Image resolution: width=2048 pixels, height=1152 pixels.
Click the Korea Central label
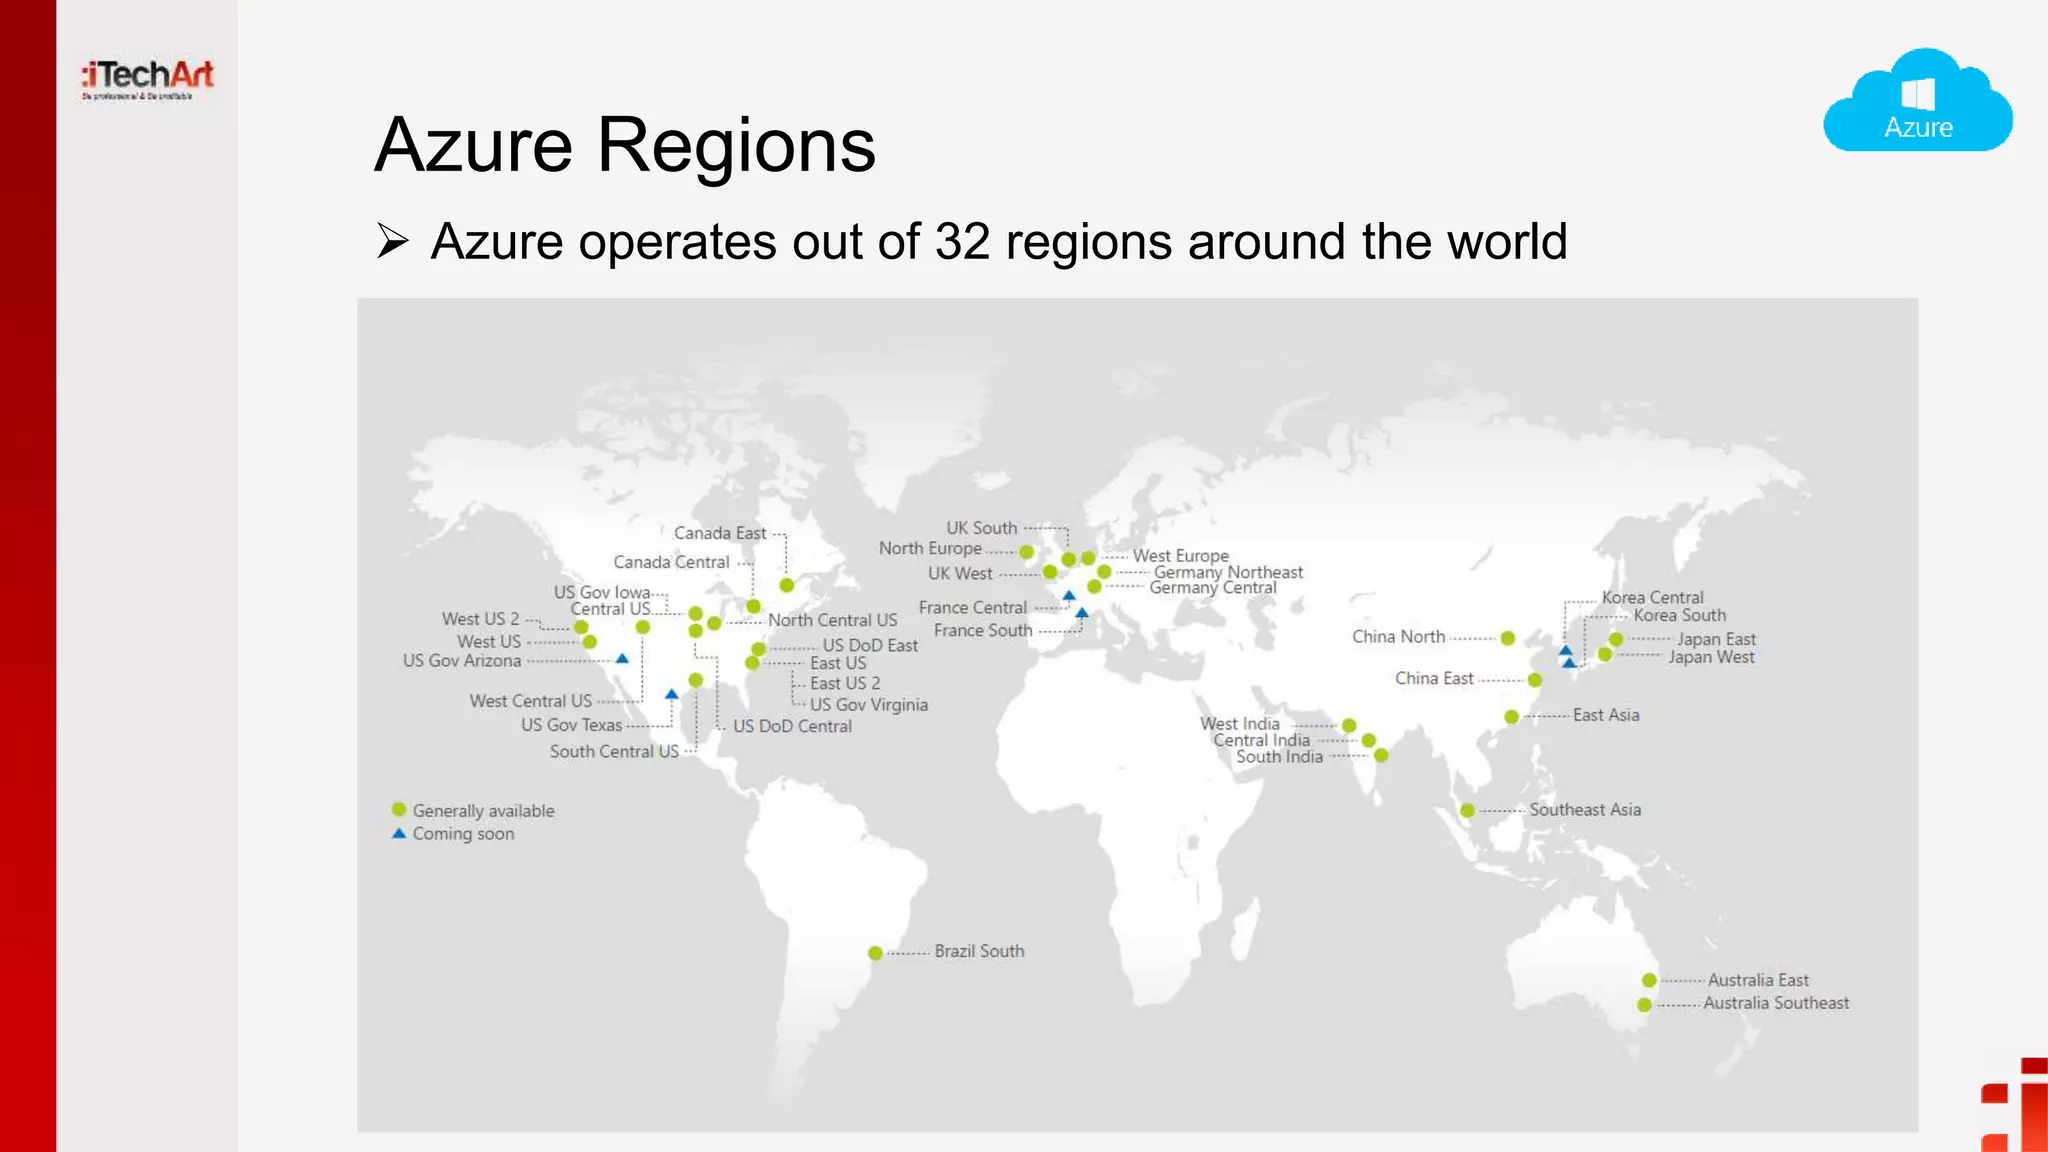coord(1652,598)
